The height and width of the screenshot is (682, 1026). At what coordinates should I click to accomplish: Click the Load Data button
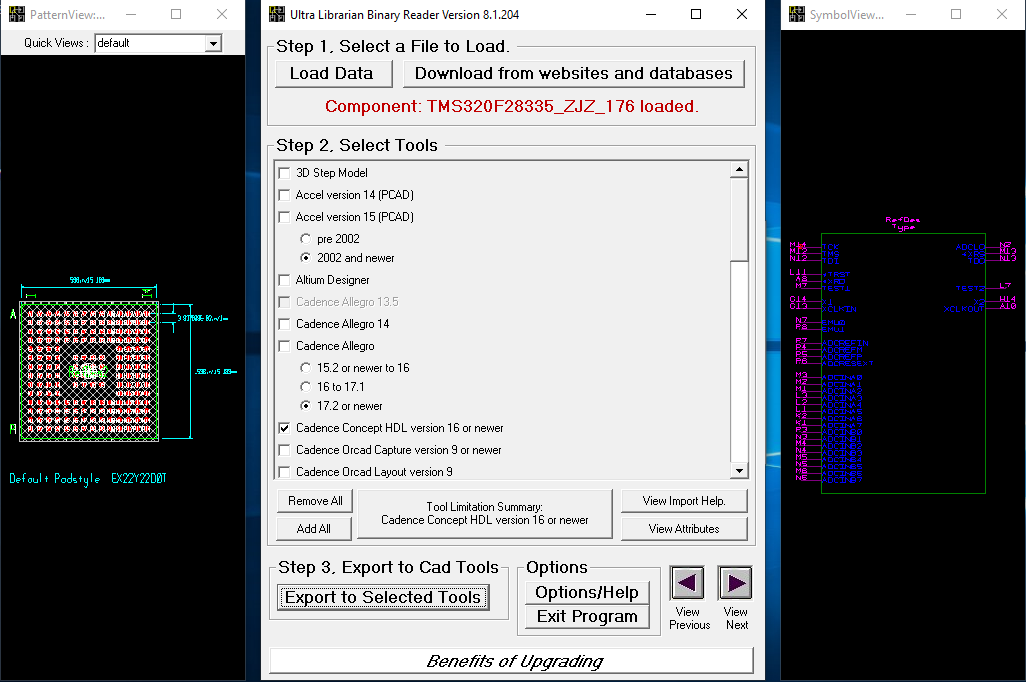coord(332,73)
